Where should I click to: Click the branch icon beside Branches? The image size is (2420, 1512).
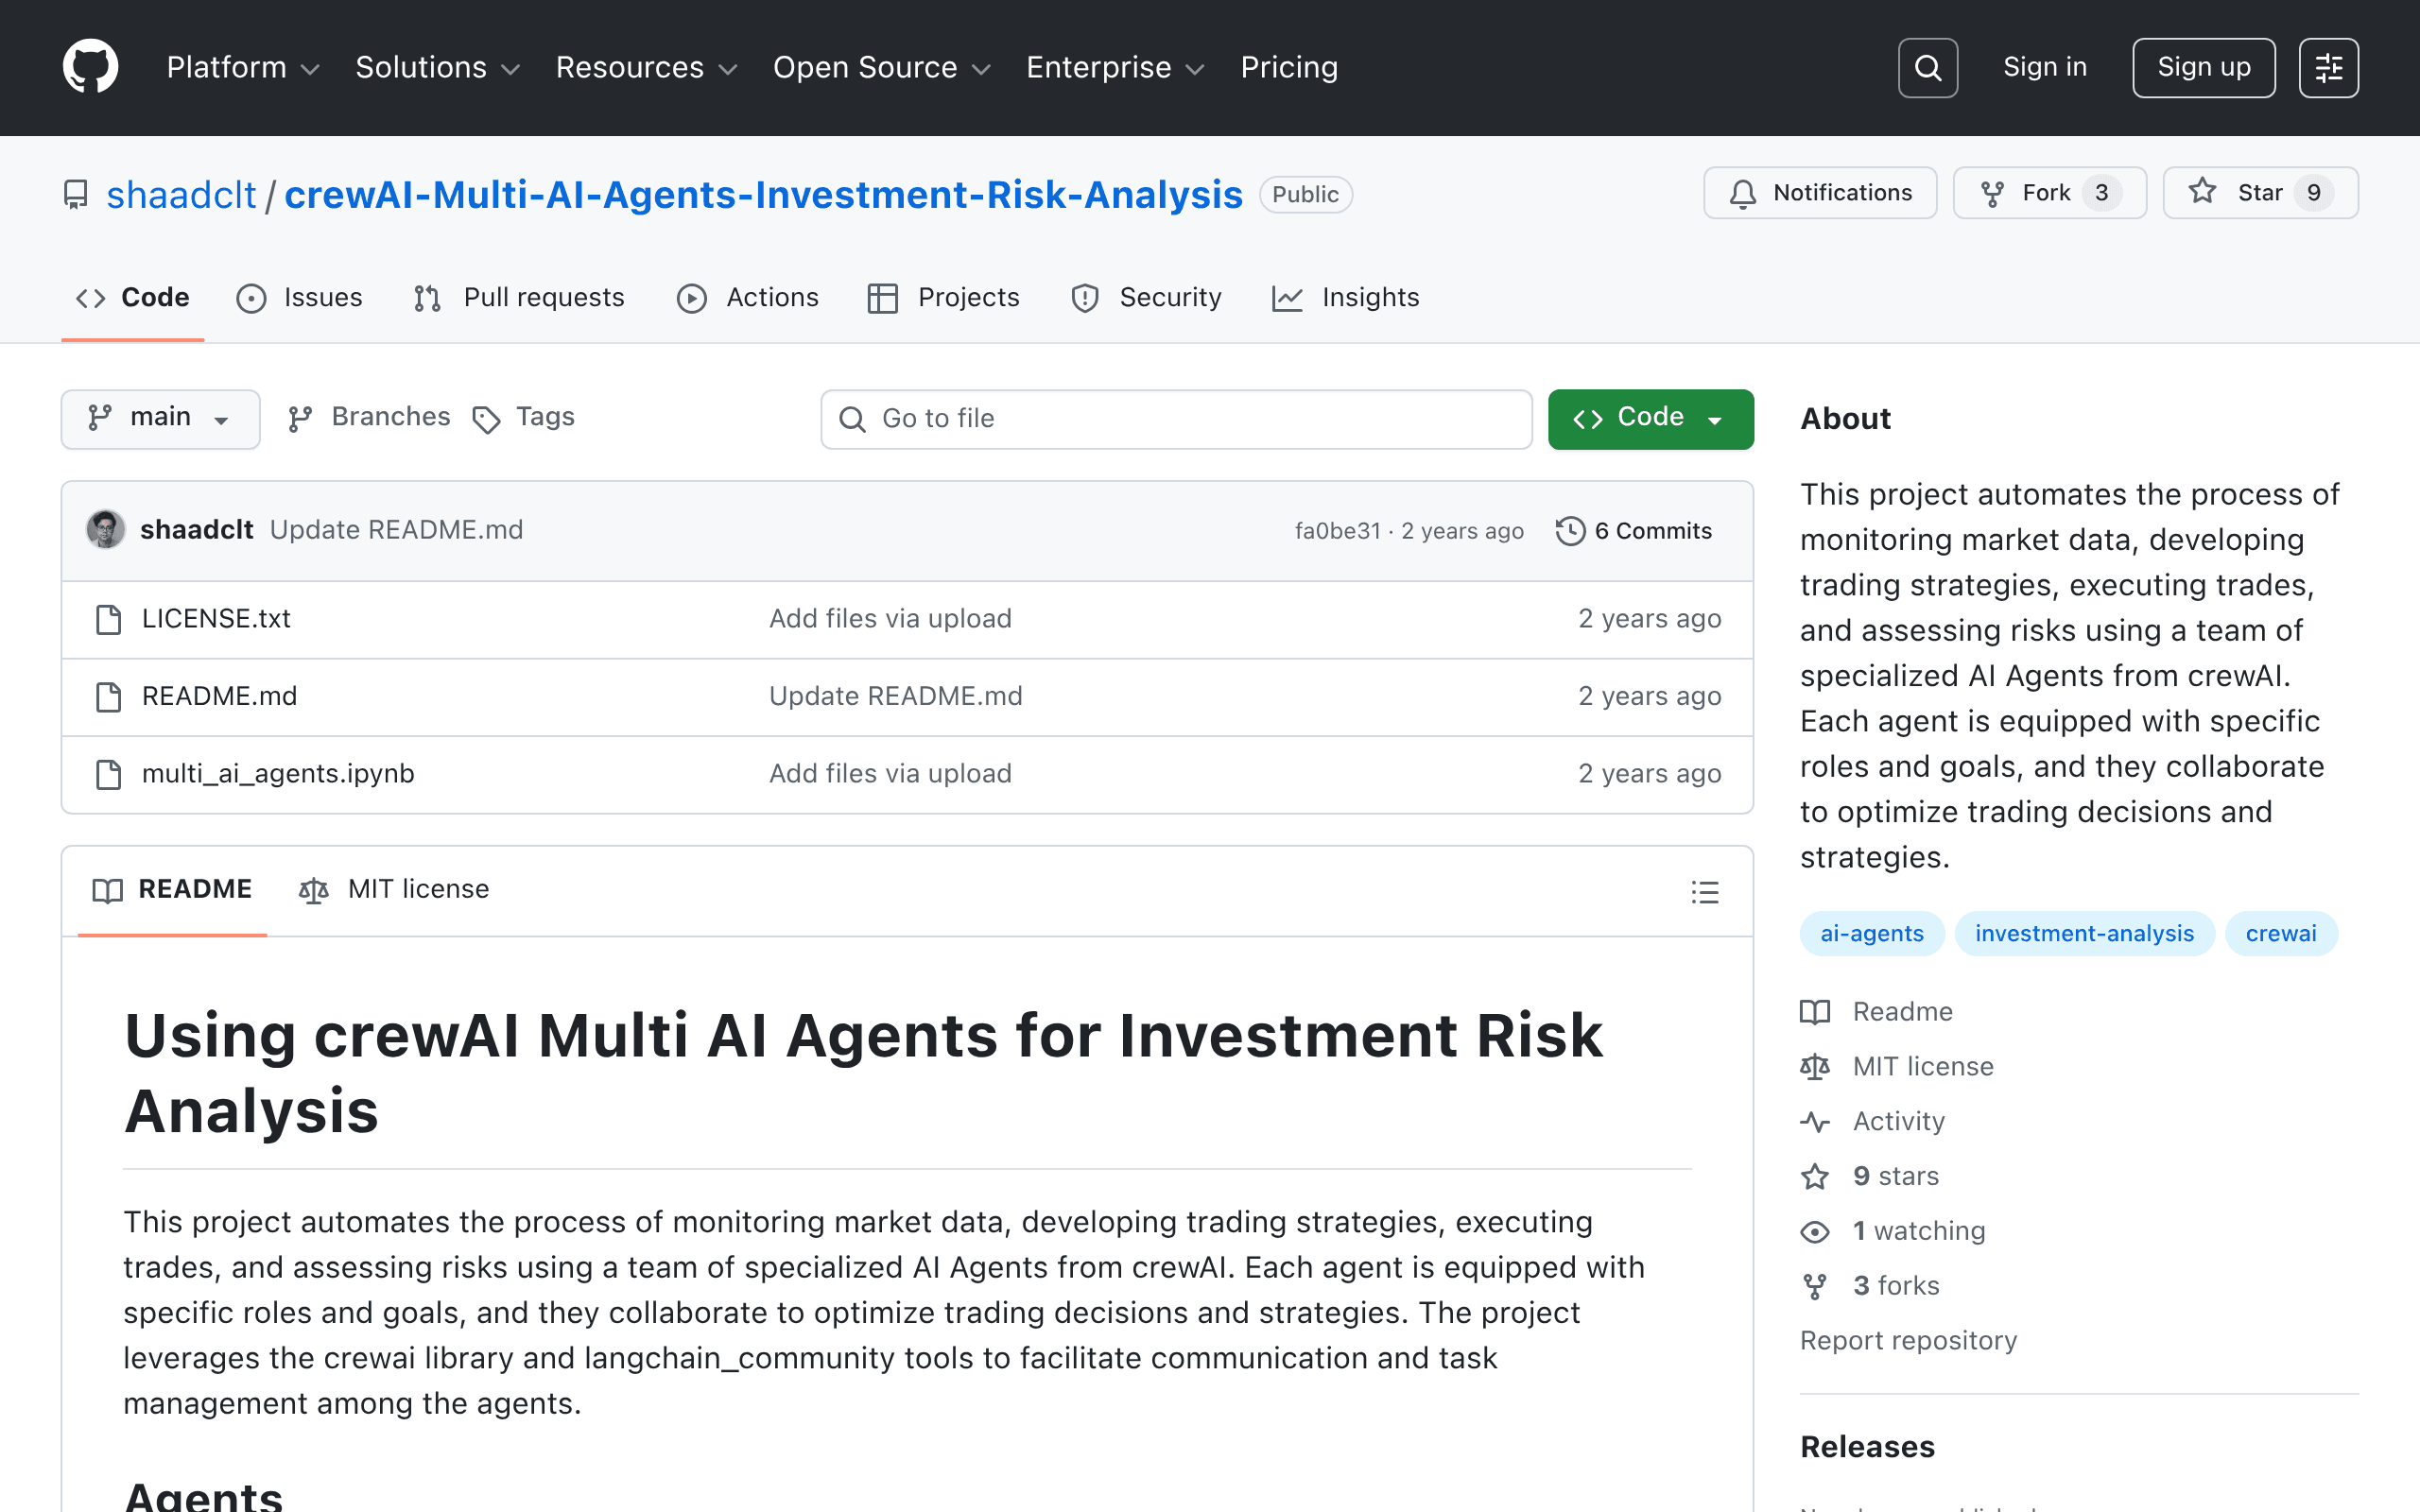(x=300, y=419)
